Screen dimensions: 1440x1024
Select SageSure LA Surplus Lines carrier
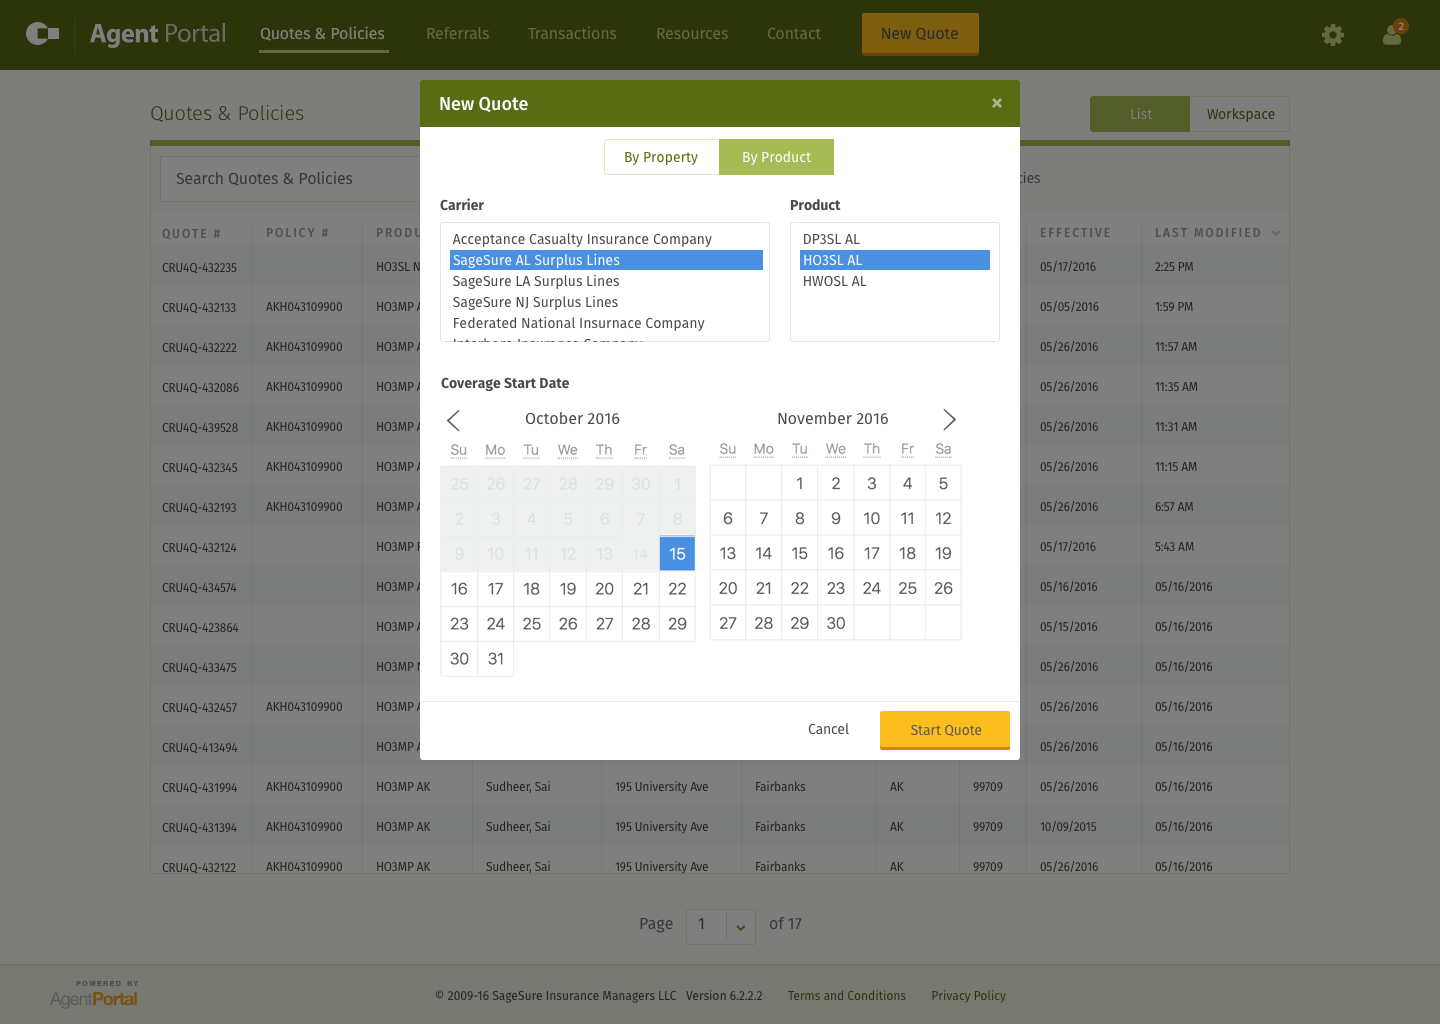pyautogui.click(x=606, y=281)
